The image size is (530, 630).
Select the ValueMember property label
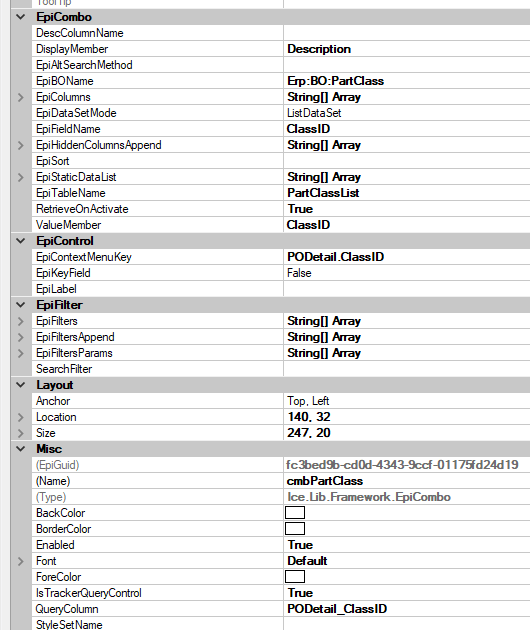coord(68,225)
